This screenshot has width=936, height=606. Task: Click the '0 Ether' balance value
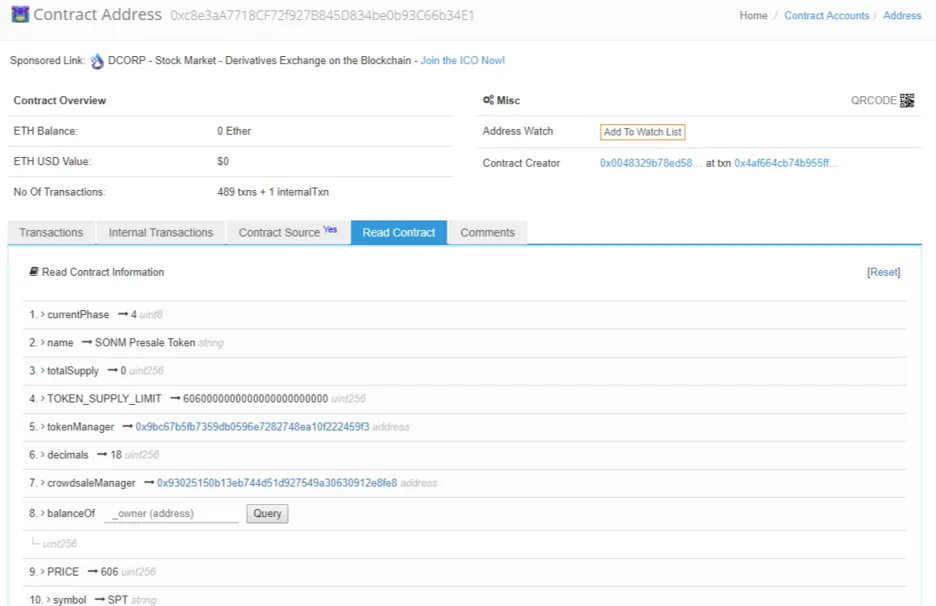[x=234, y=131]
